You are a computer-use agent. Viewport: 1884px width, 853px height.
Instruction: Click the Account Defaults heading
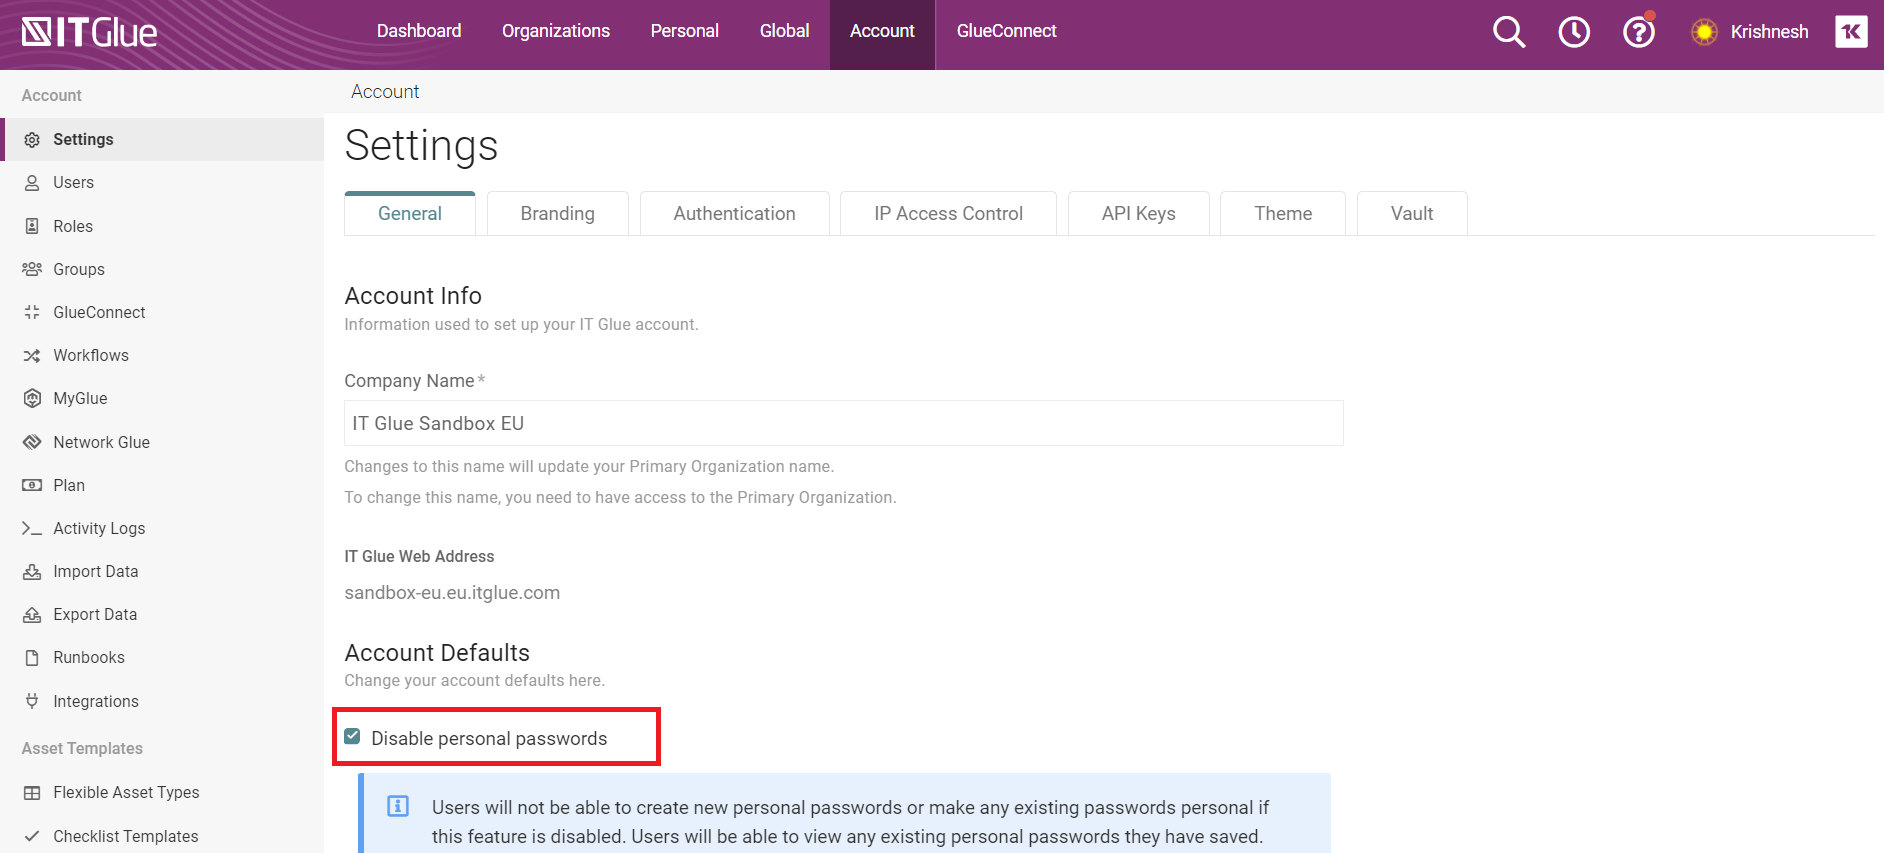437,653
